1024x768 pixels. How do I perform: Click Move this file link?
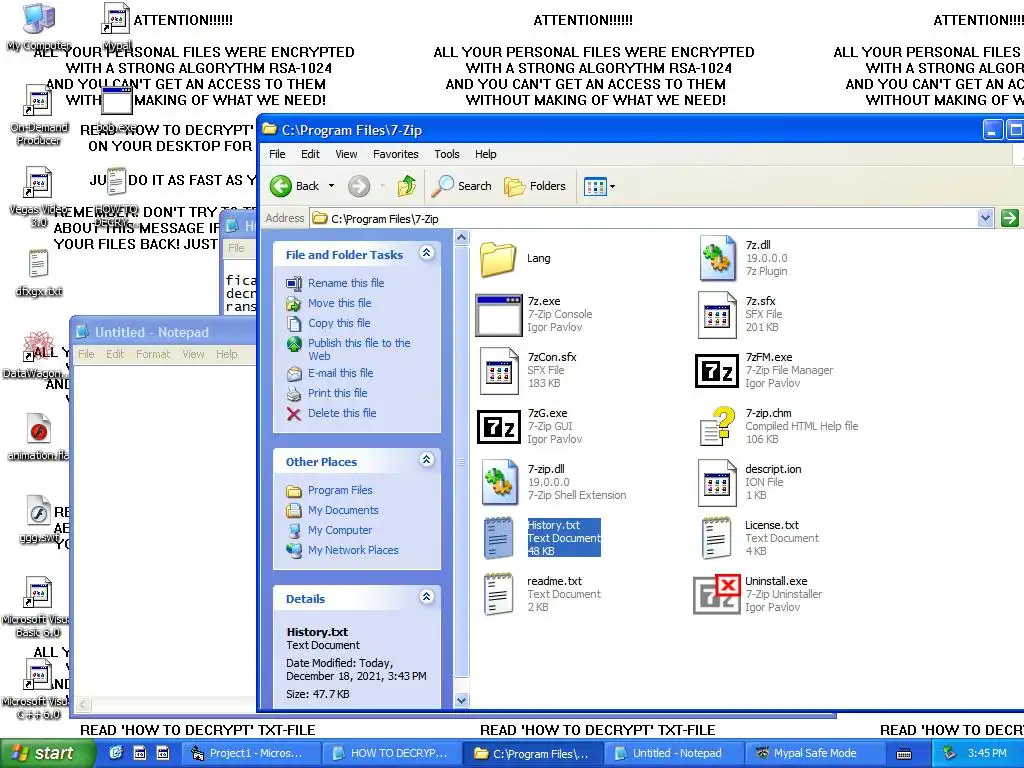[x=340, y=303]
